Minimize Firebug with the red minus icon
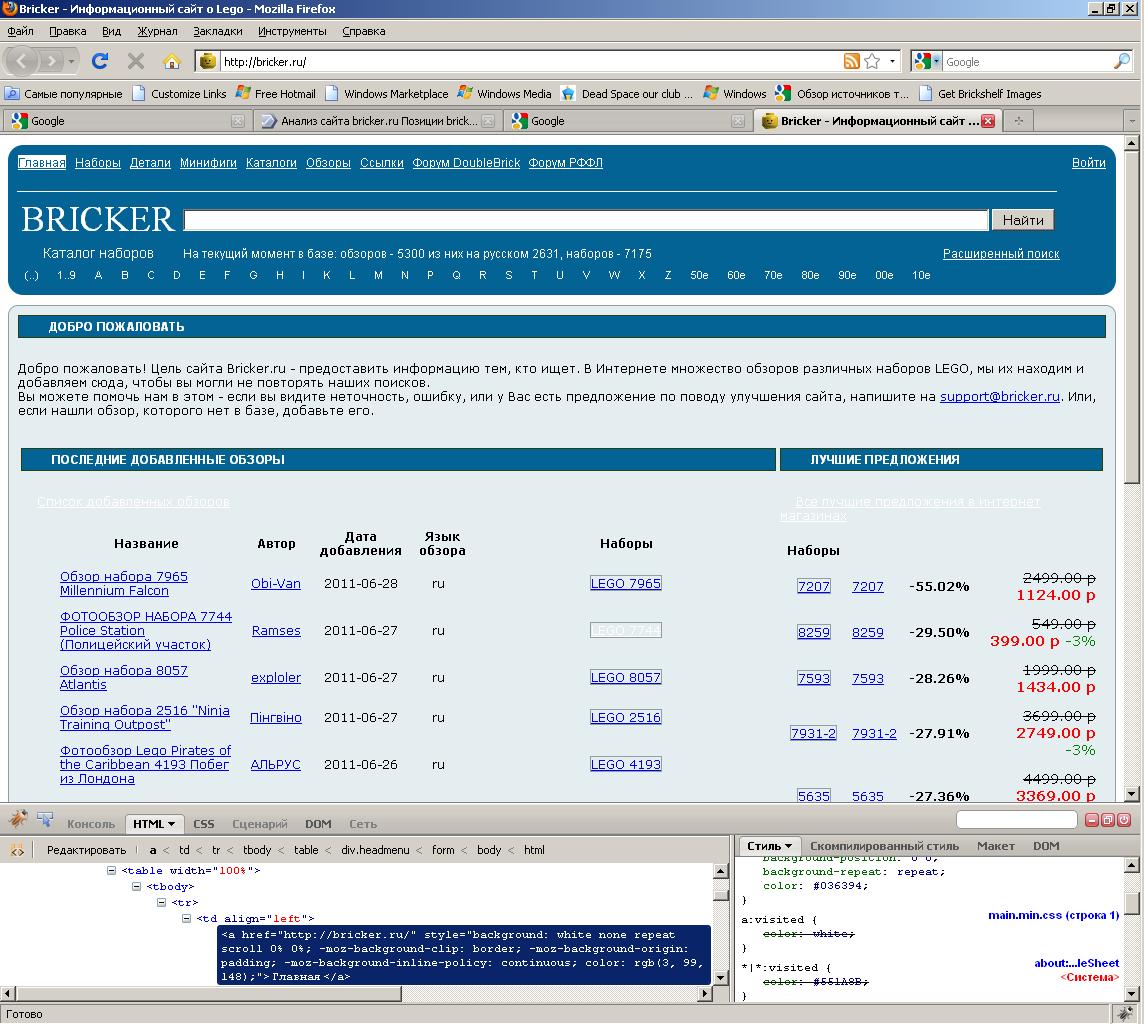The height and width of the screenshot is (1024, 1144). tap(1092, 820)
